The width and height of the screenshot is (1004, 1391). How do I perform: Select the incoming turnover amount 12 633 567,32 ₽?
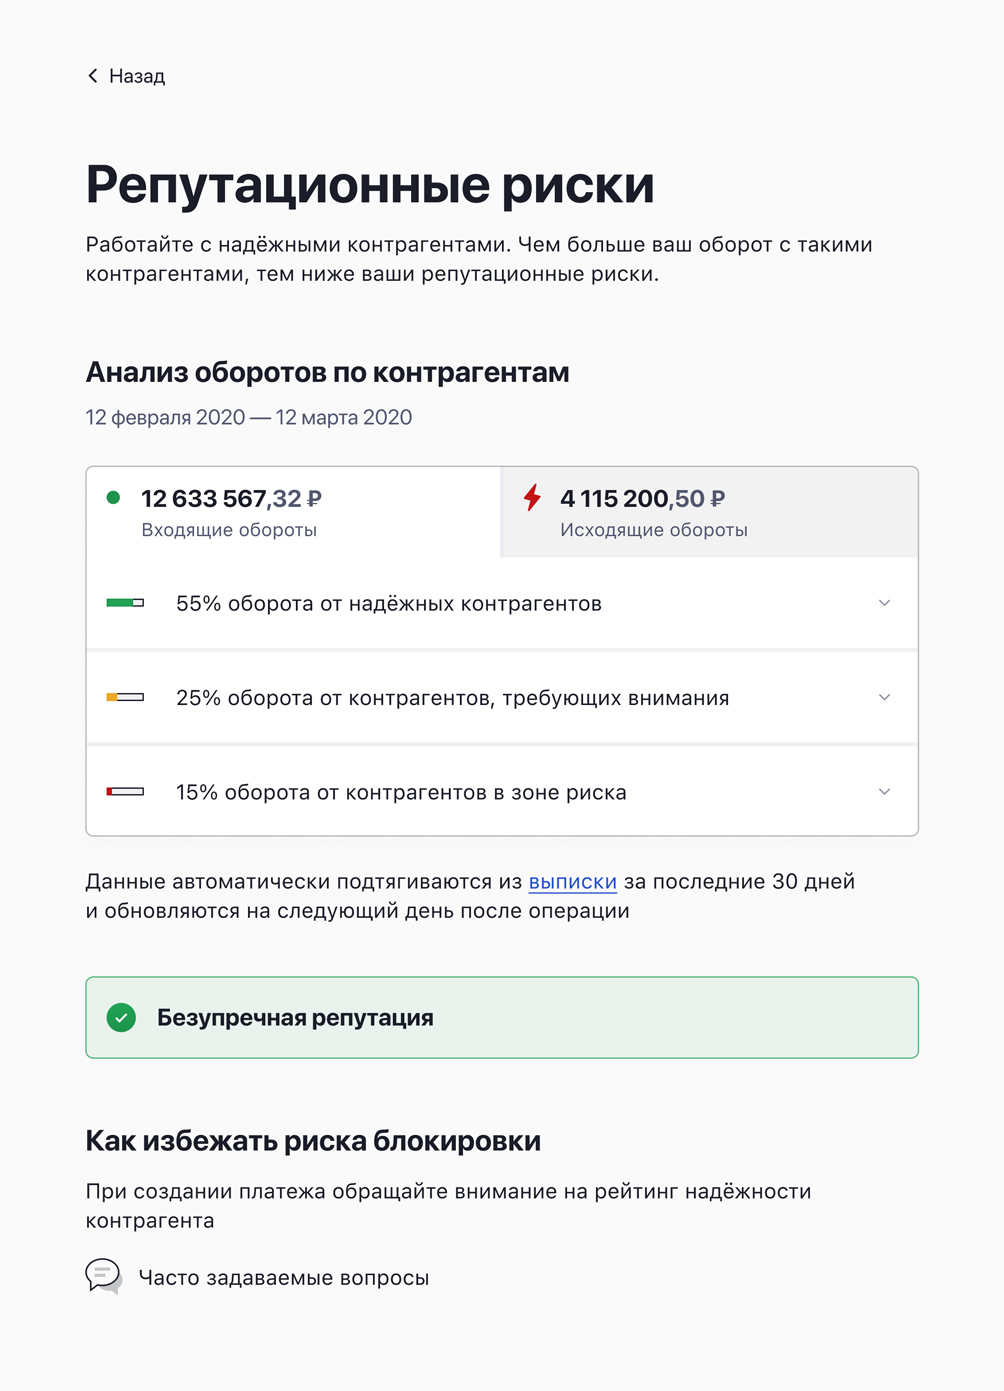(233, 497)
